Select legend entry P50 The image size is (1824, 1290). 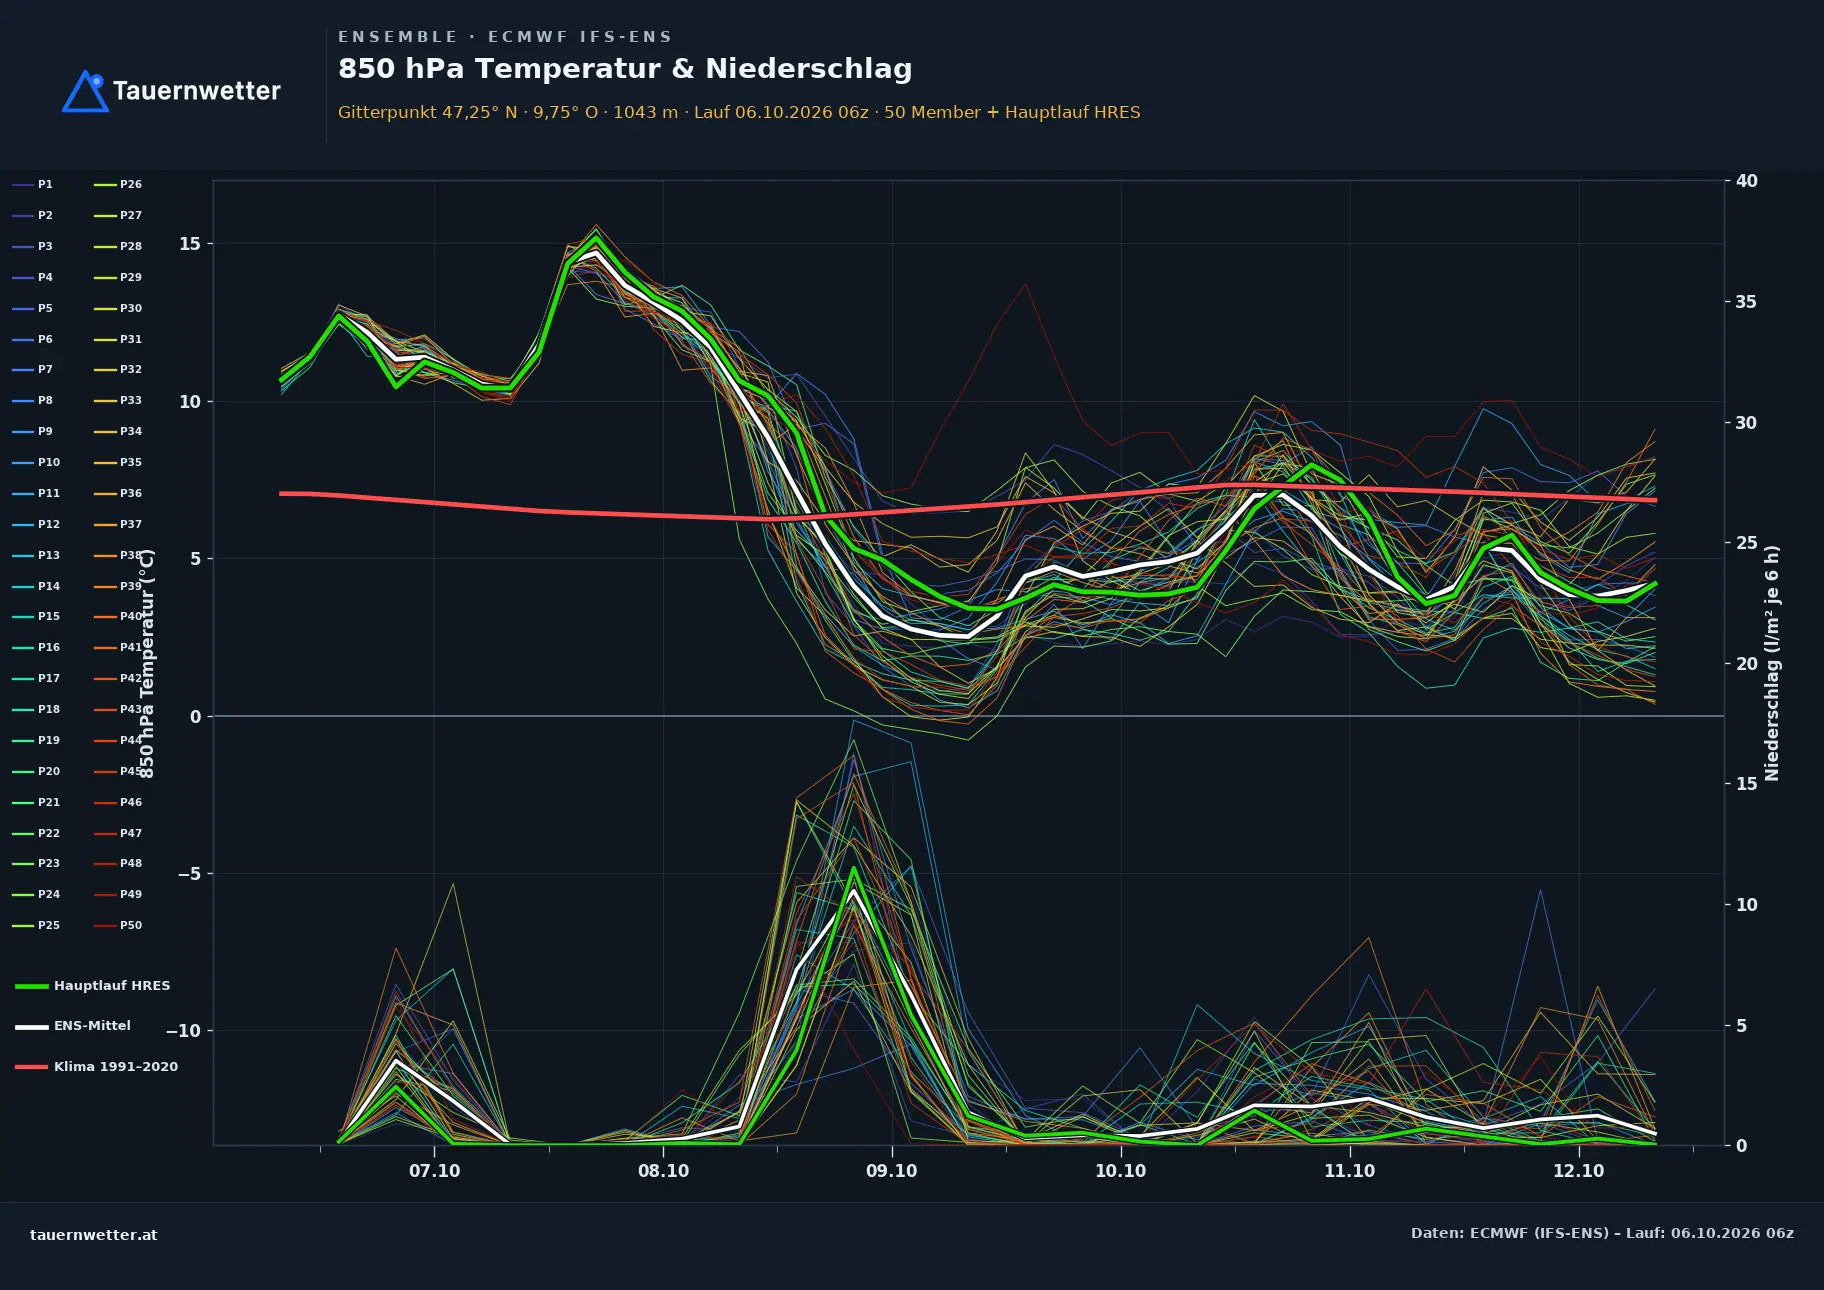(118, 925)
